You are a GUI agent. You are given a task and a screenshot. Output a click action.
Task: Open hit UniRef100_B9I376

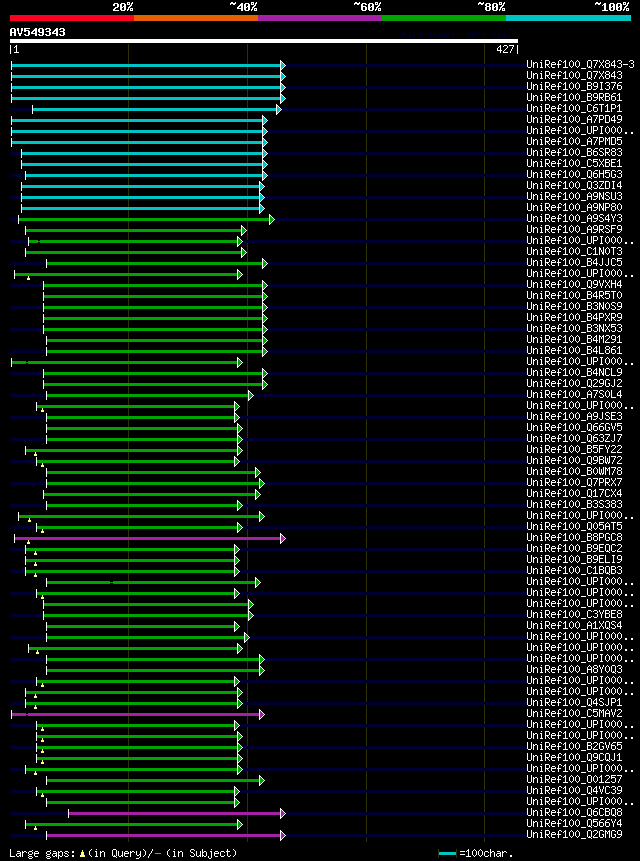(x=574, y=87)
